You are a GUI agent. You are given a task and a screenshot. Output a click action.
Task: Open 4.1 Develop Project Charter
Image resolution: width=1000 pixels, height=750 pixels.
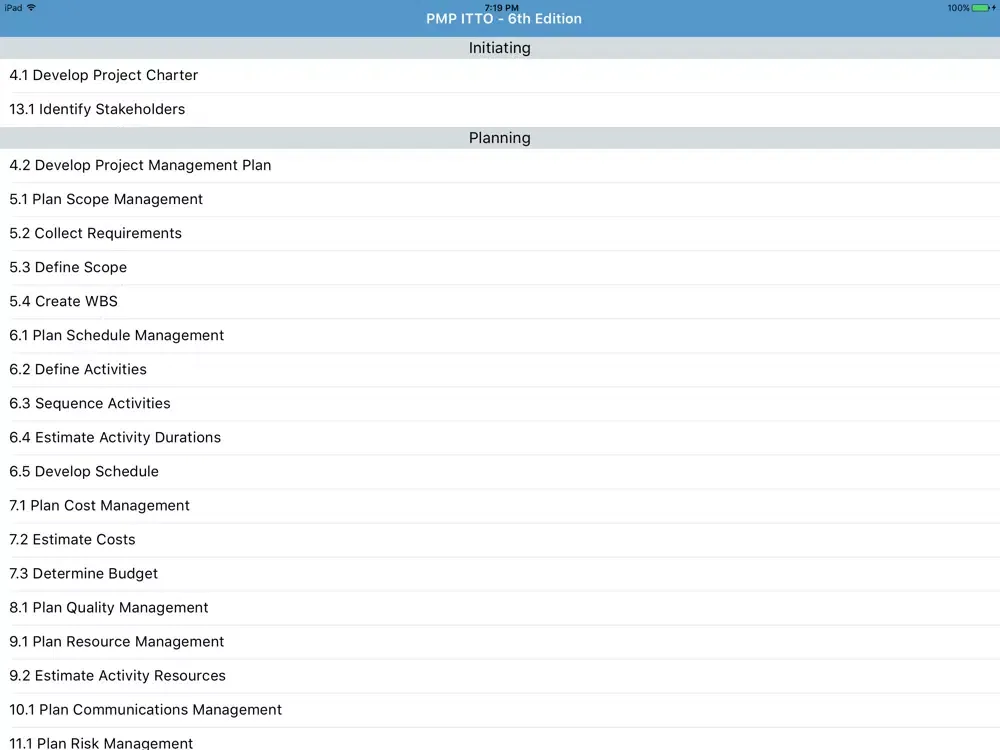[500, 75]
